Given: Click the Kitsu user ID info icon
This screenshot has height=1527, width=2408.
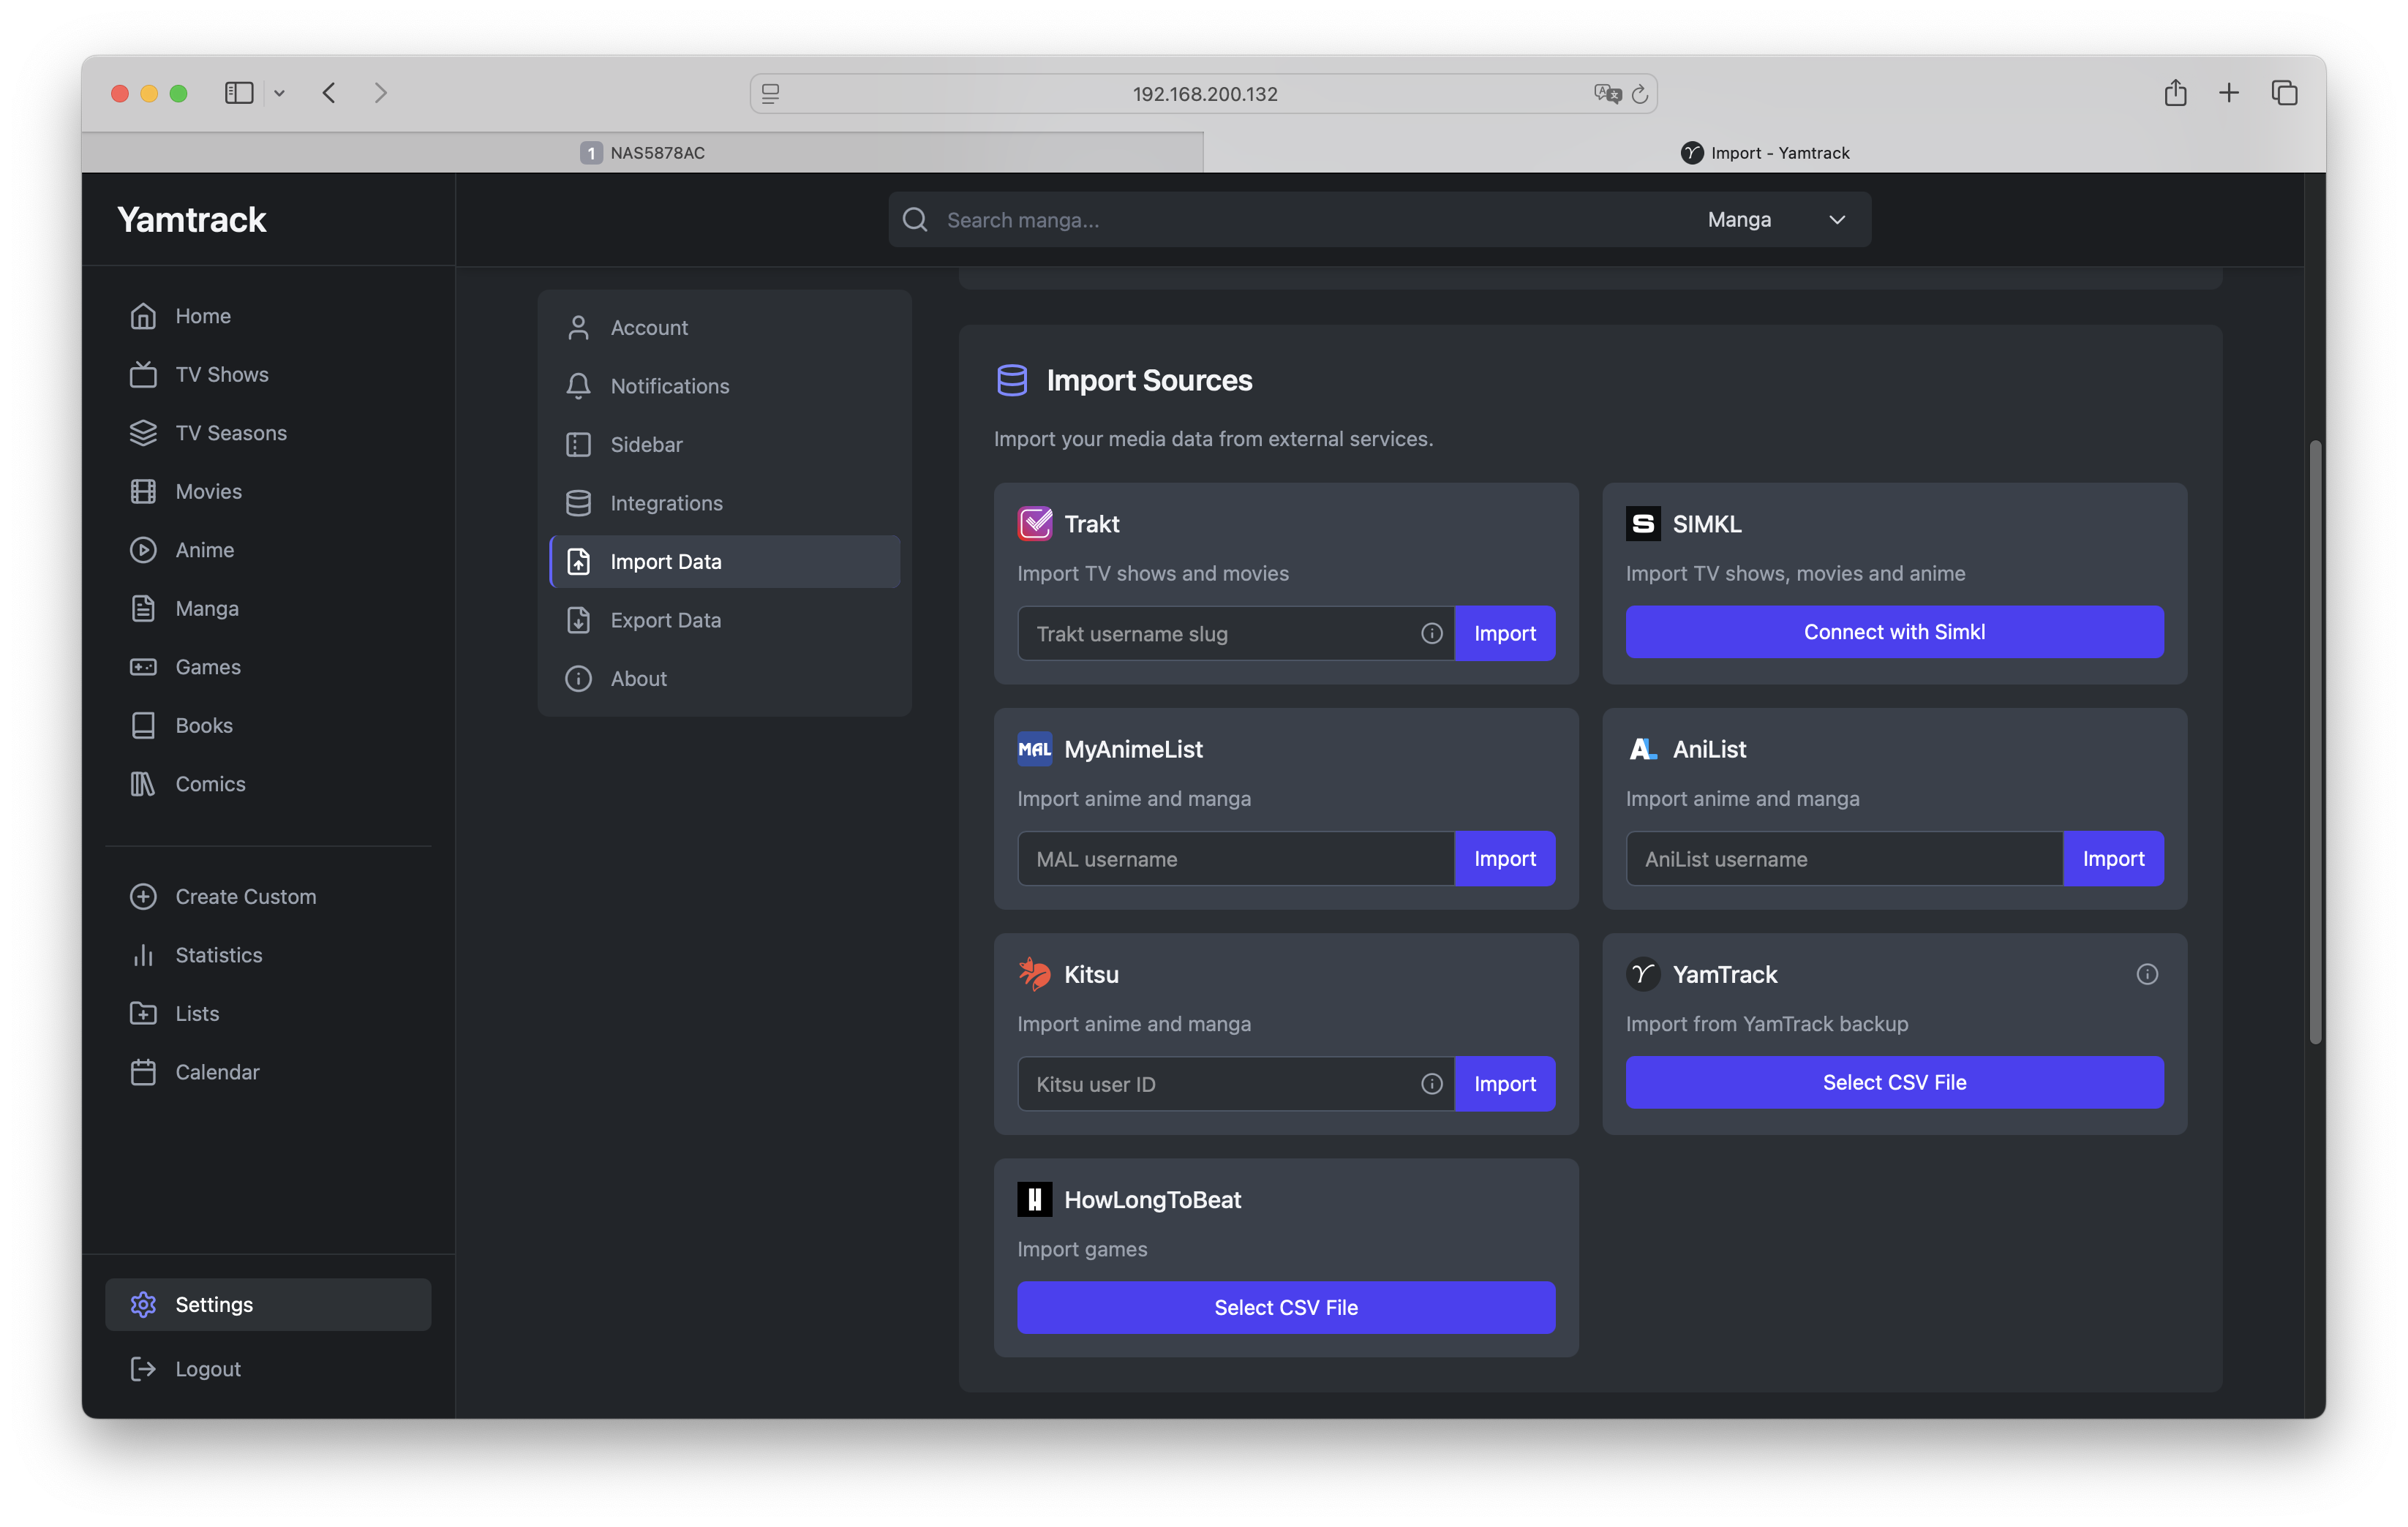Looking at the screenshot, I should click(1431, 1084).
